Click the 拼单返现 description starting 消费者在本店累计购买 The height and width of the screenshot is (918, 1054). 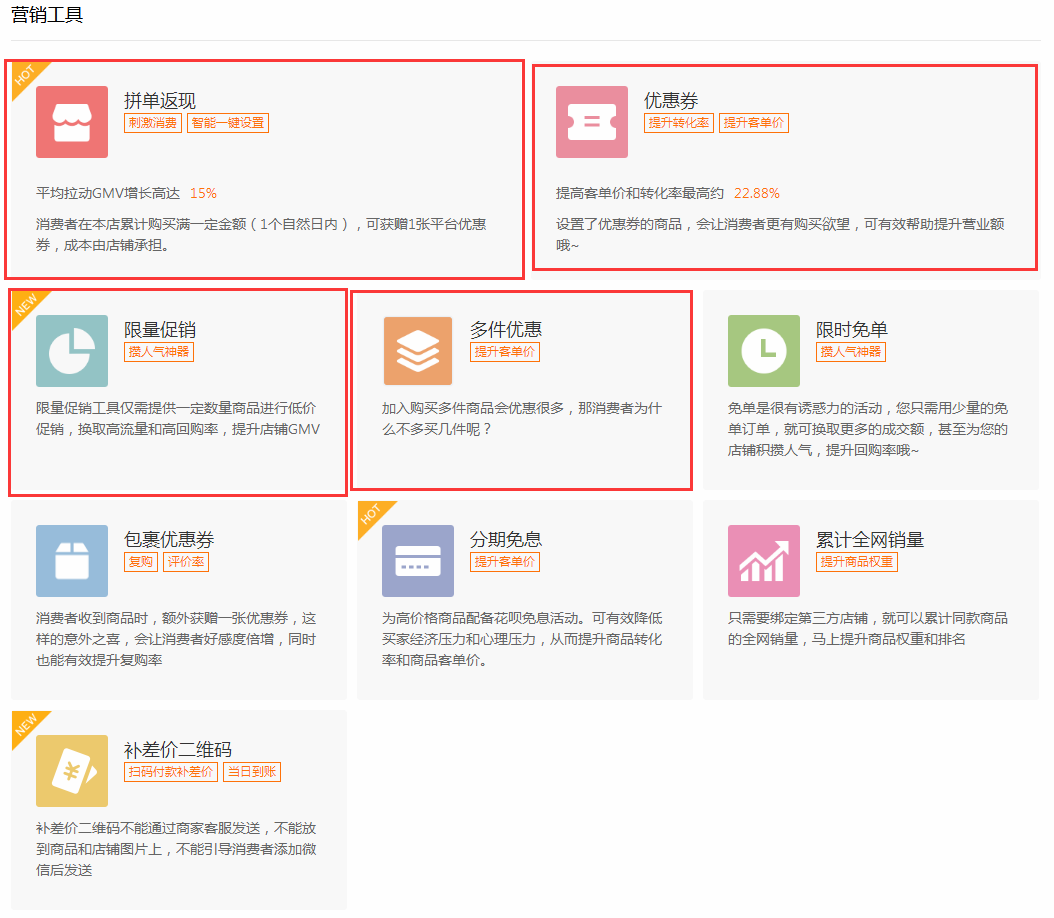click(x=261, y=235)
